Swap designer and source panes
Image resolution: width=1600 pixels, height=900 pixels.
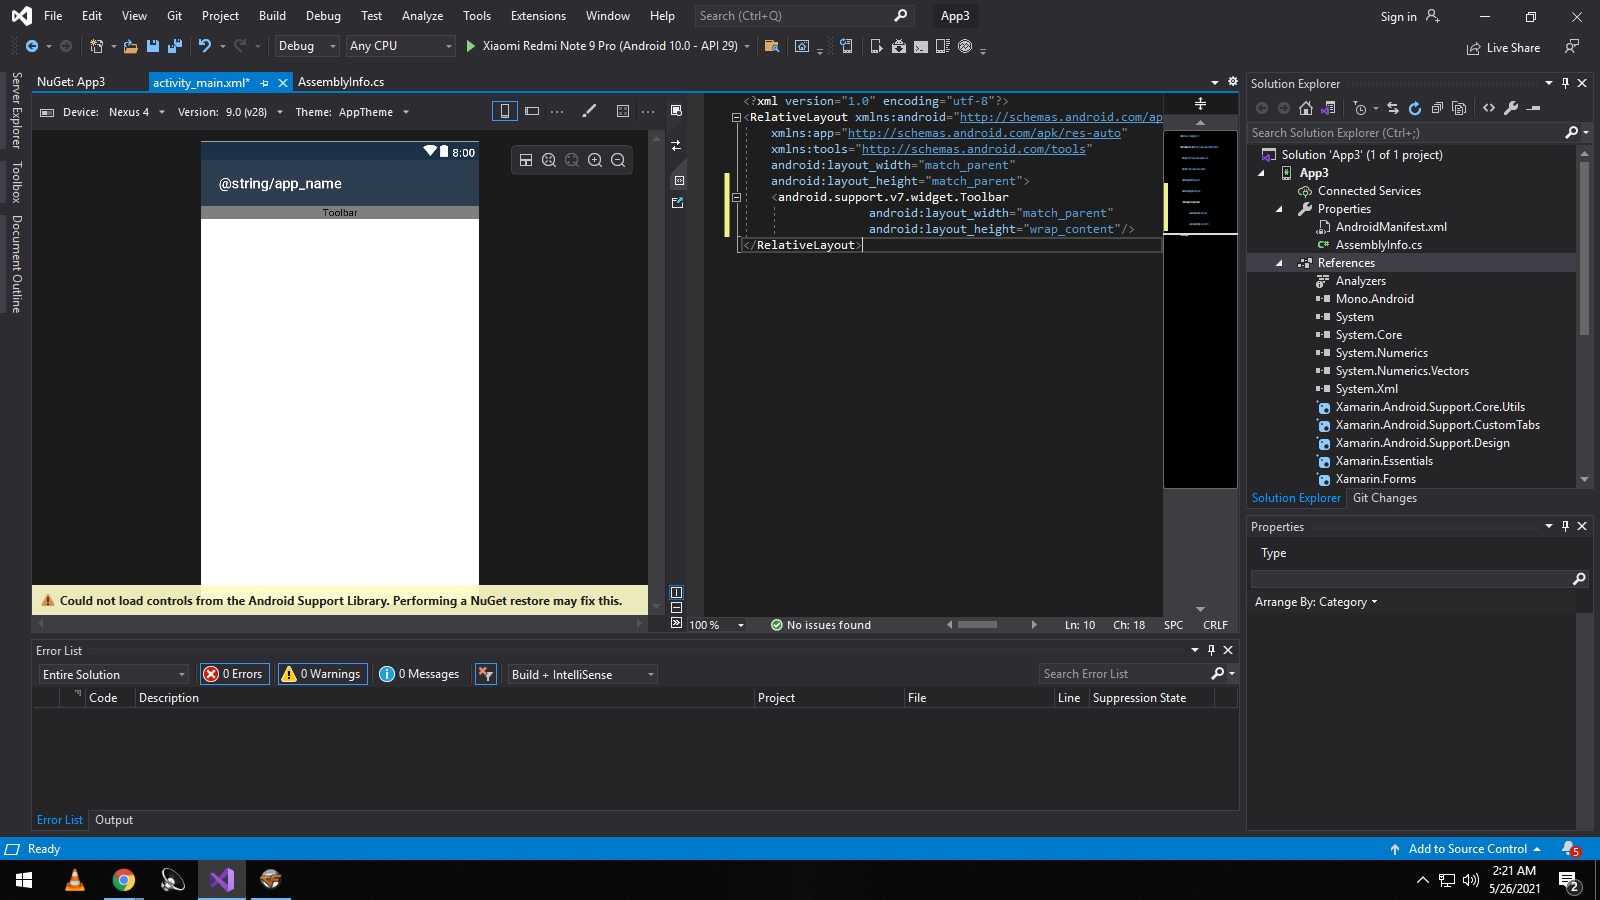tap(677, 146)
